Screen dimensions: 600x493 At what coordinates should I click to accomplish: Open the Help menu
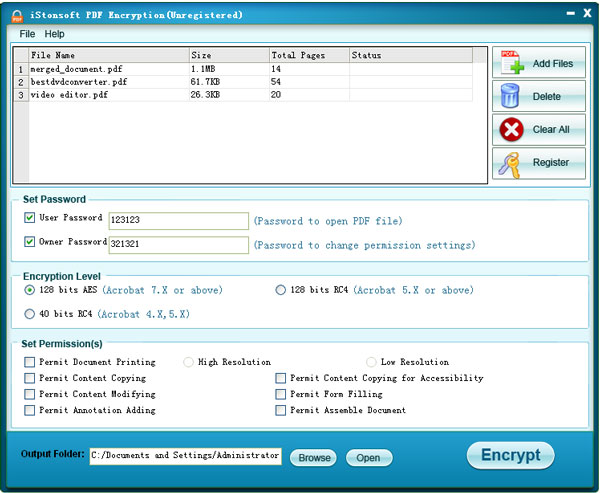[x=54, y=34]
